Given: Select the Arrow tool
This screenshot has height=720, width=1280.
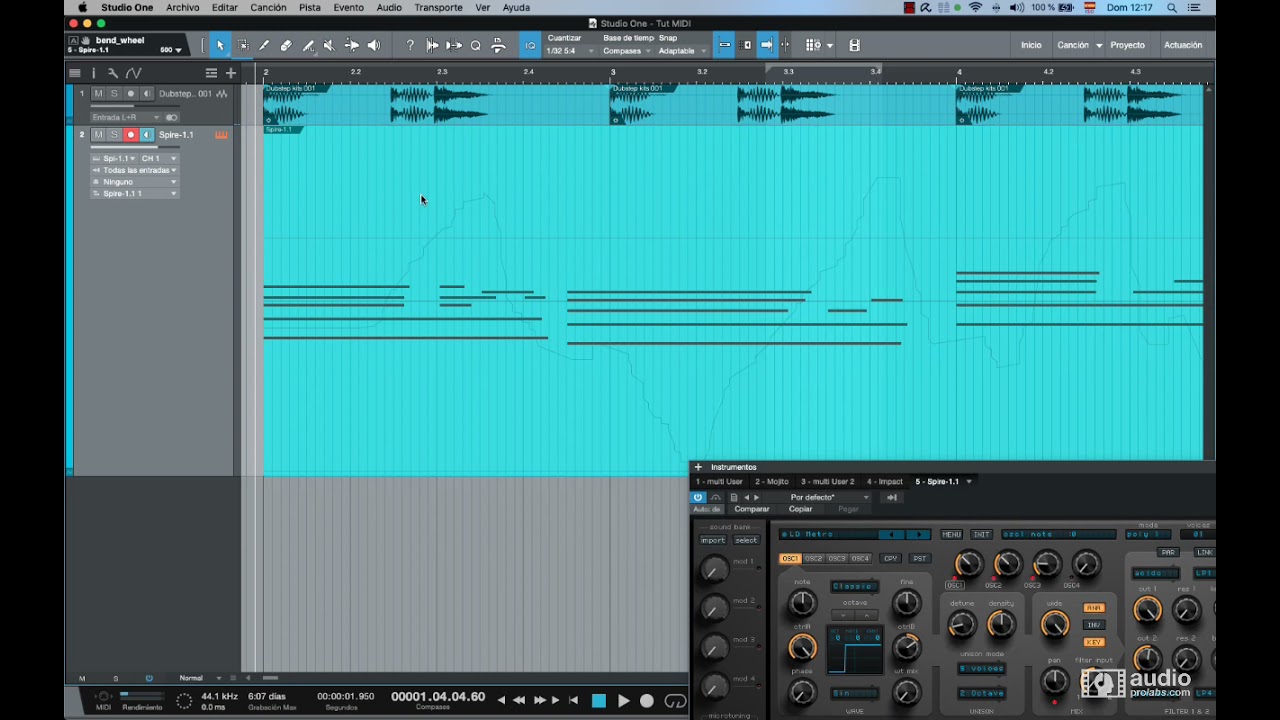Looking at the screenshot, I should pyautogui.click(x=220, y=45).
